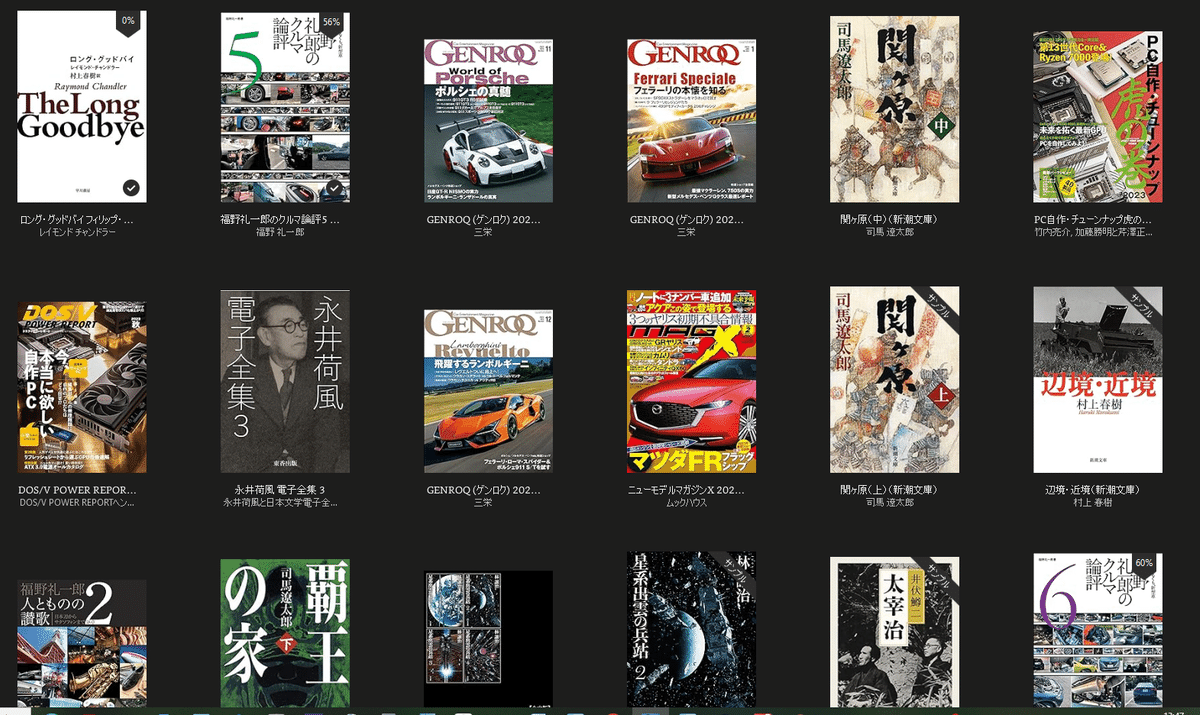Open 辺境・近境 book cover
This screenshot has width=1200, height=715.
click(x=1098, y=380)
